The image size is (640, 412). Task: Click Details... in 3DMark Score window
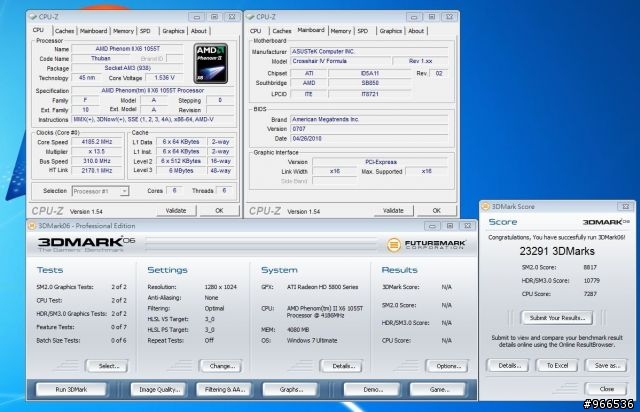pos(509,365)
